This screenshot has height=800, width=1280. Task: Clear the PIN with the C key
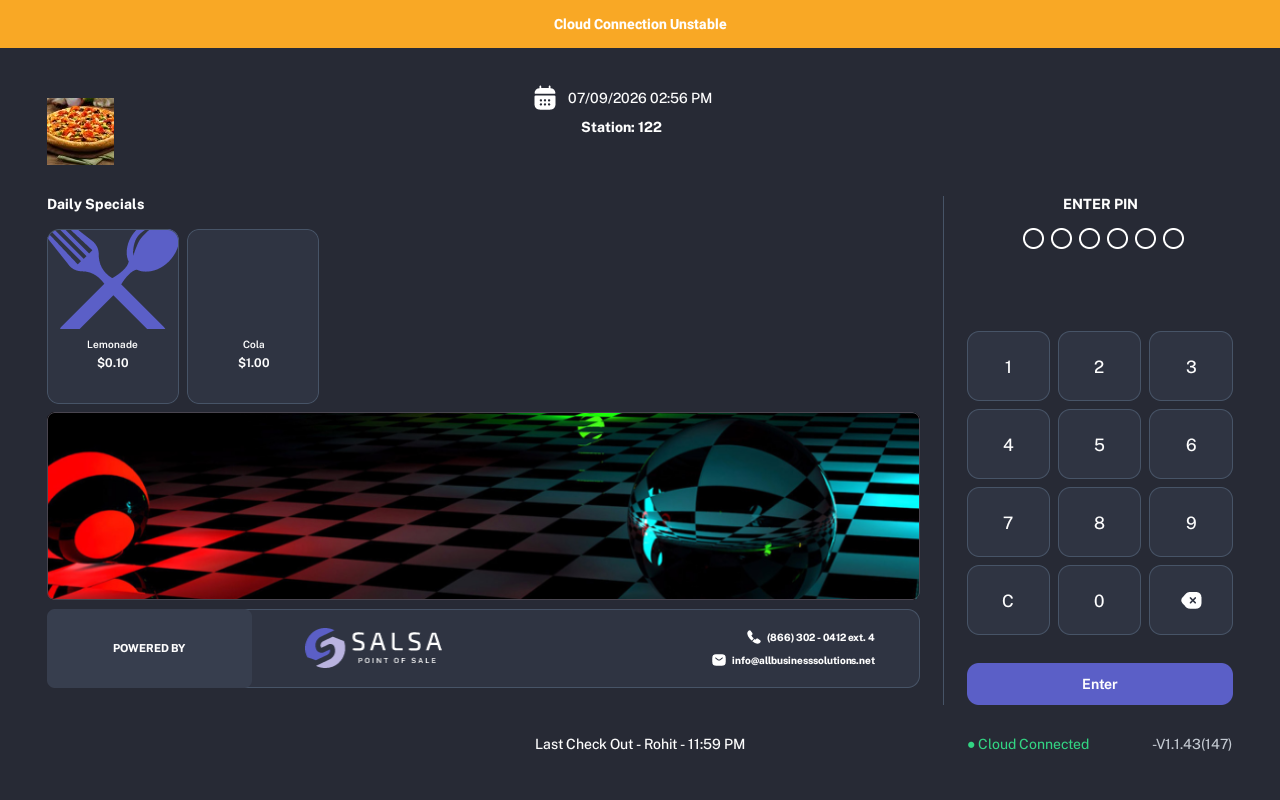(1008, 600)
